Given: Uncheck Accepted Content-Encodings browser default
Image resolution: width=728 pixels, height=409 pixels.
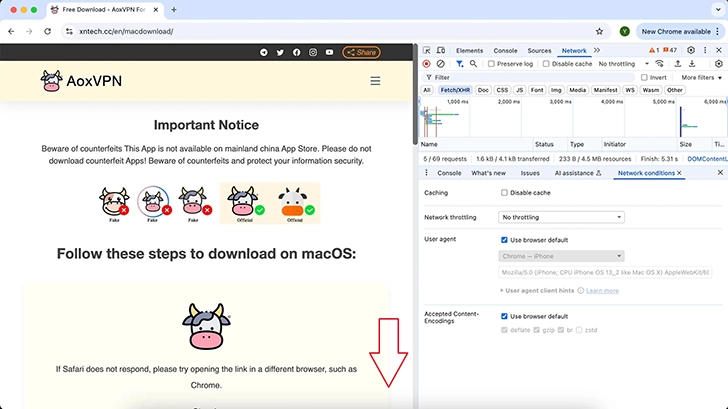Looking at the screenshot, I should pyautogui.click(x=504, y=316).
